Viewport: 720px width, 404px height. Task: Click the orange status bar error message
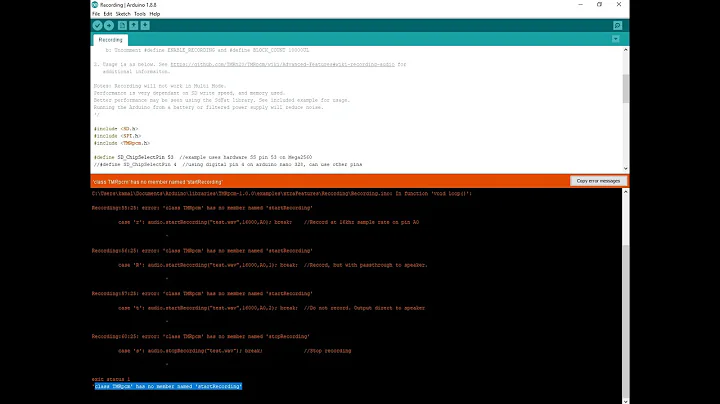pyautogui.click(x=158, y=182)
